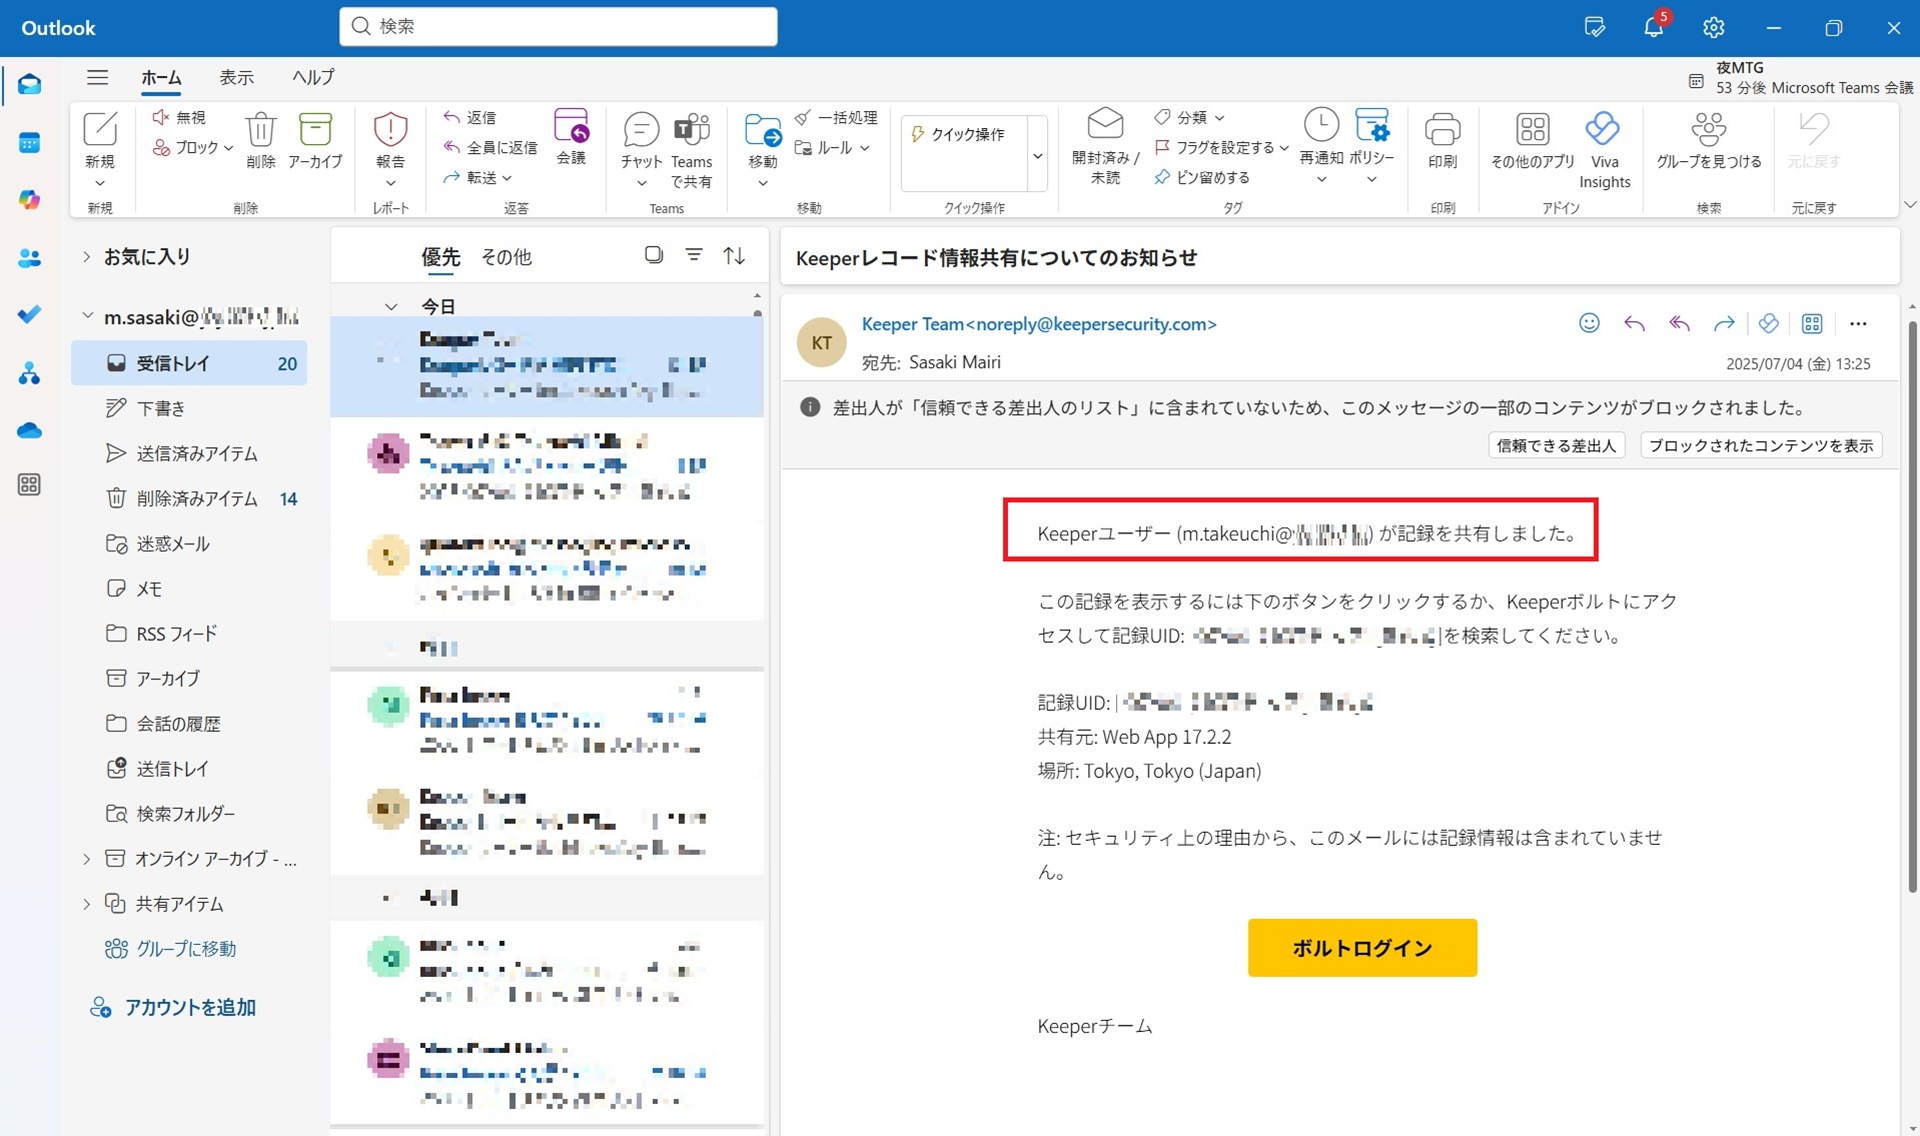Click ブロックされたコンテンツを表示 button
Screen dimensions: 1920x1136
click(x=1760, y=445)
